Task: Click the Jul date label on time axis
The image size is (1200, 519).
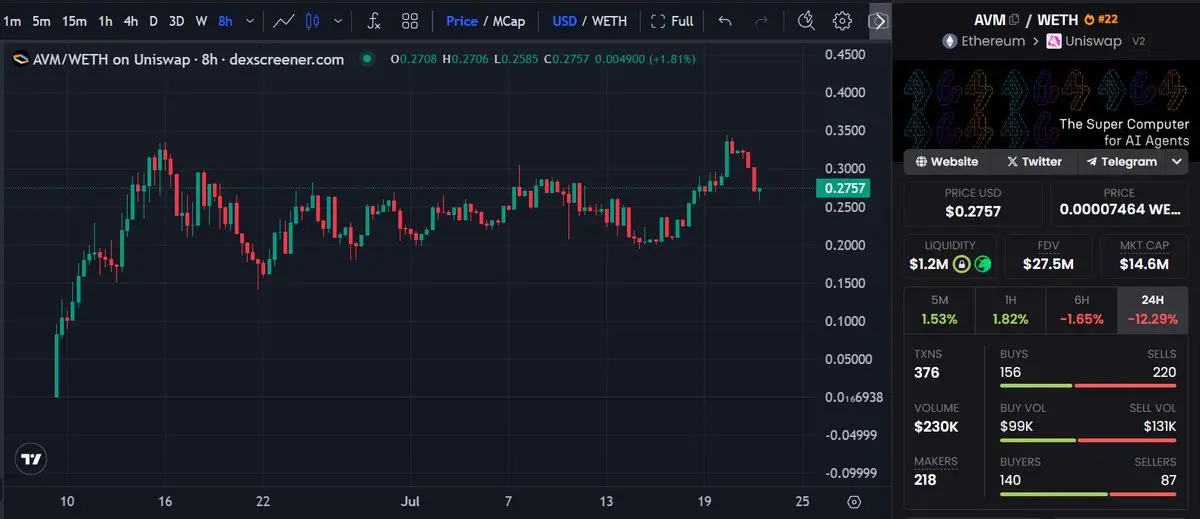Action: 409,500
